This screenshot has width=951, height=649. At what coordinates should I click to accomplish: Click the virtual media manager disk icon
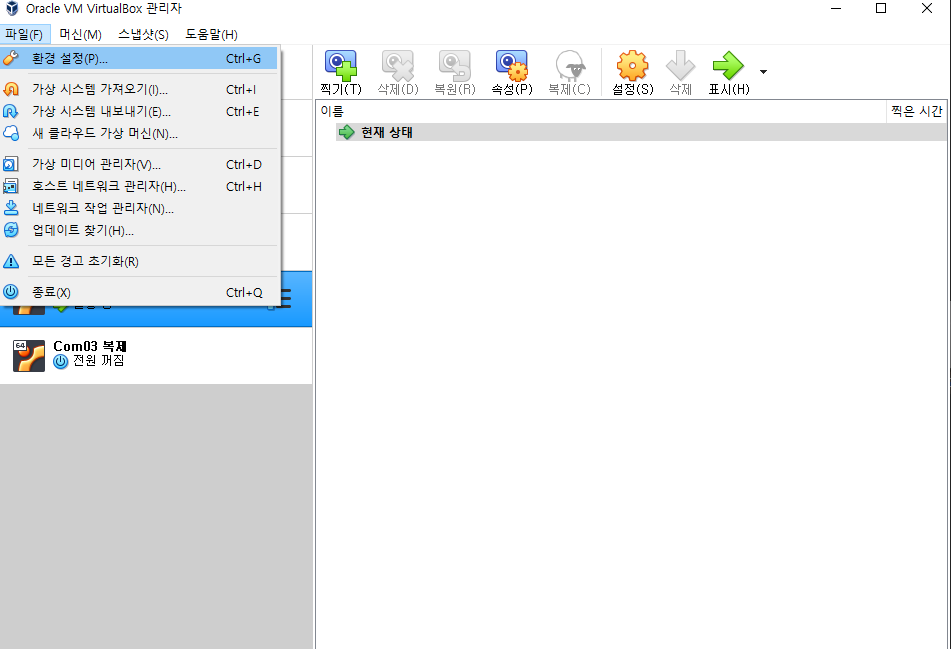pyautogui.click(x=11, y=164)
